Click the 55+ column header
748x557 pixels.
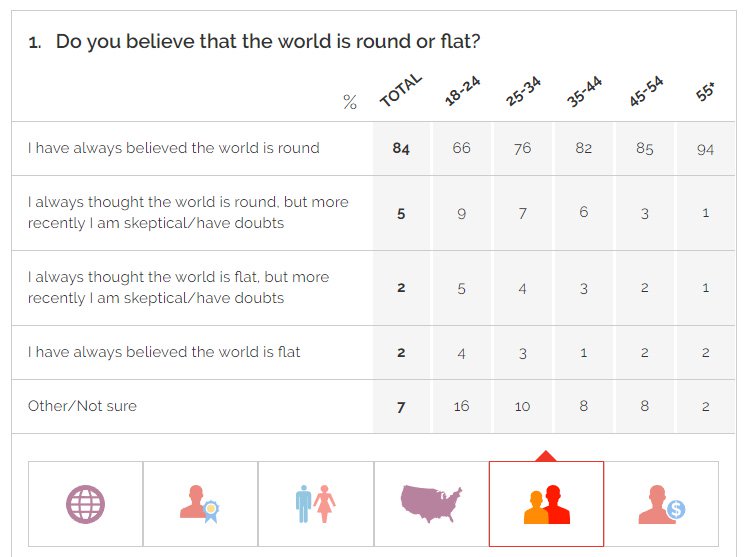click(x=705, y=93)
